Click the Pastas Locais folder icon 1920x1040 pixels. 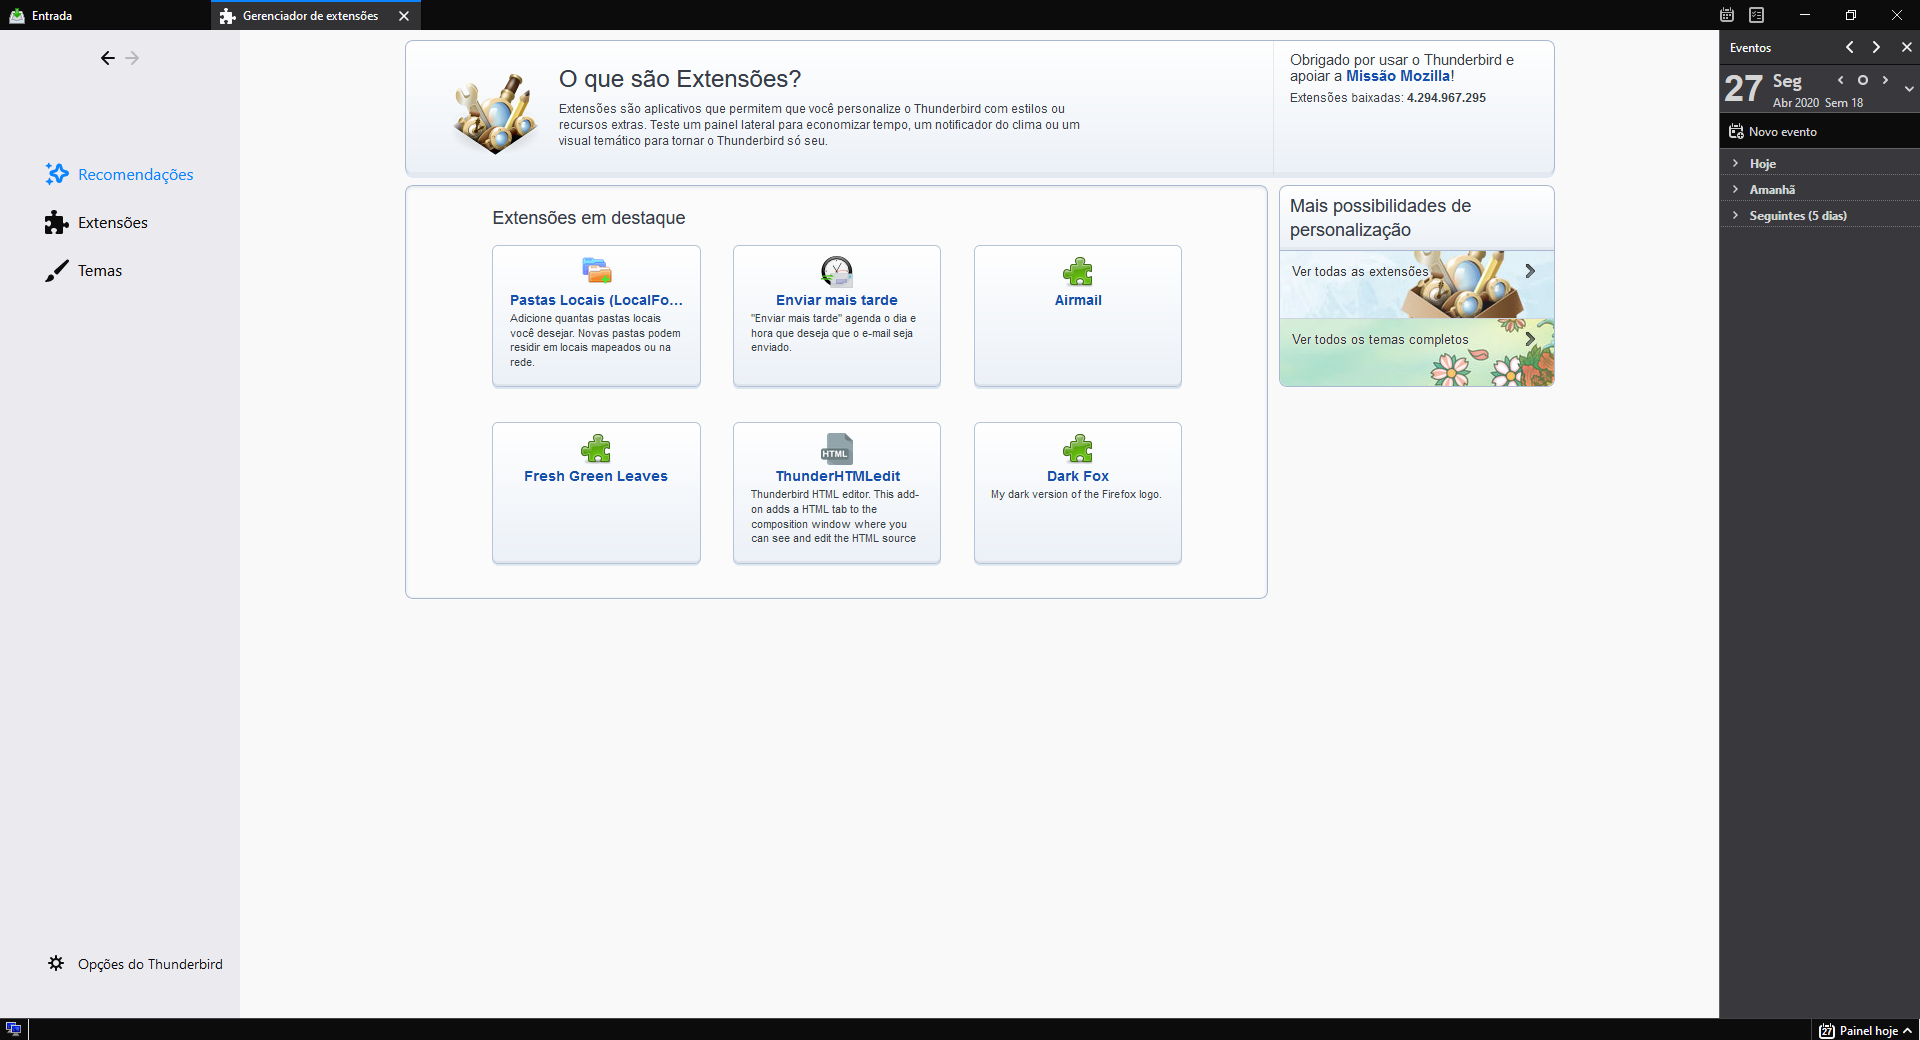click(x=596, y=271)
